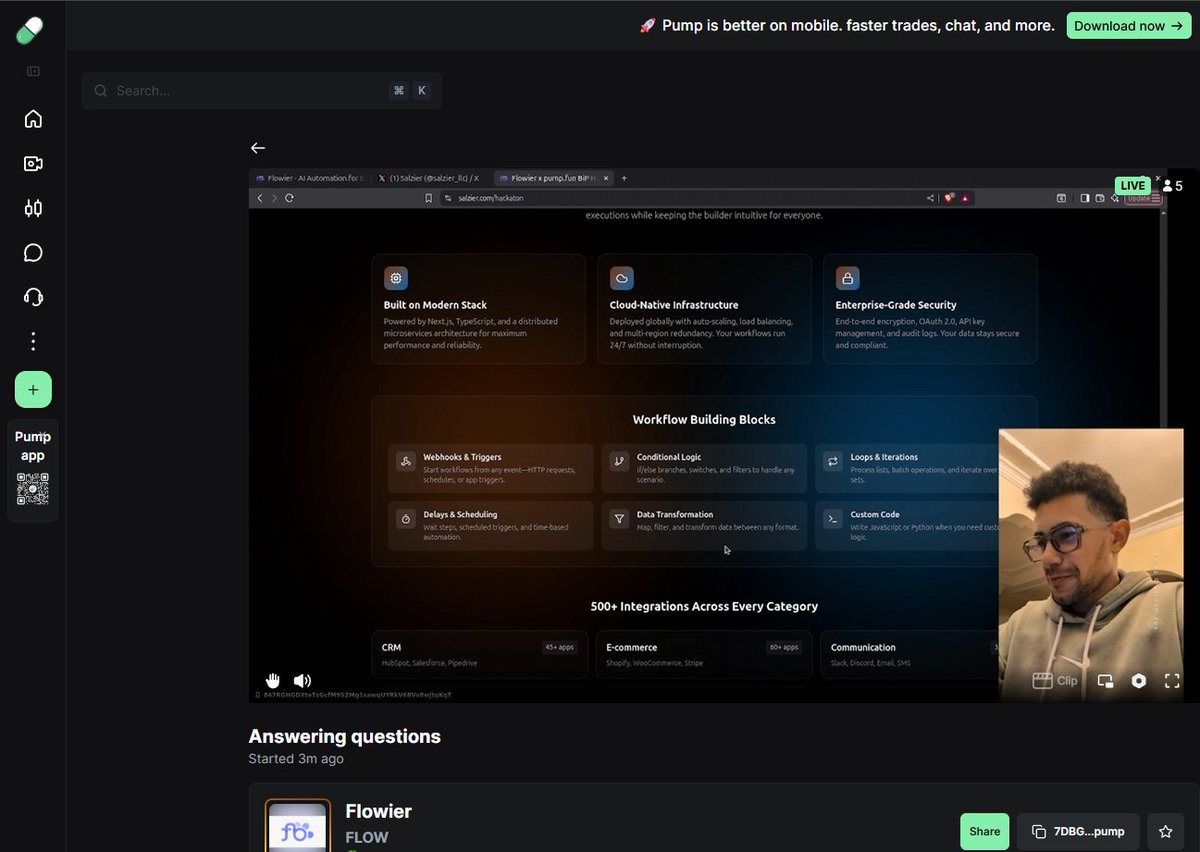Click the Cloud-Native Infrastructure card icon

click(x=622, y=278)
